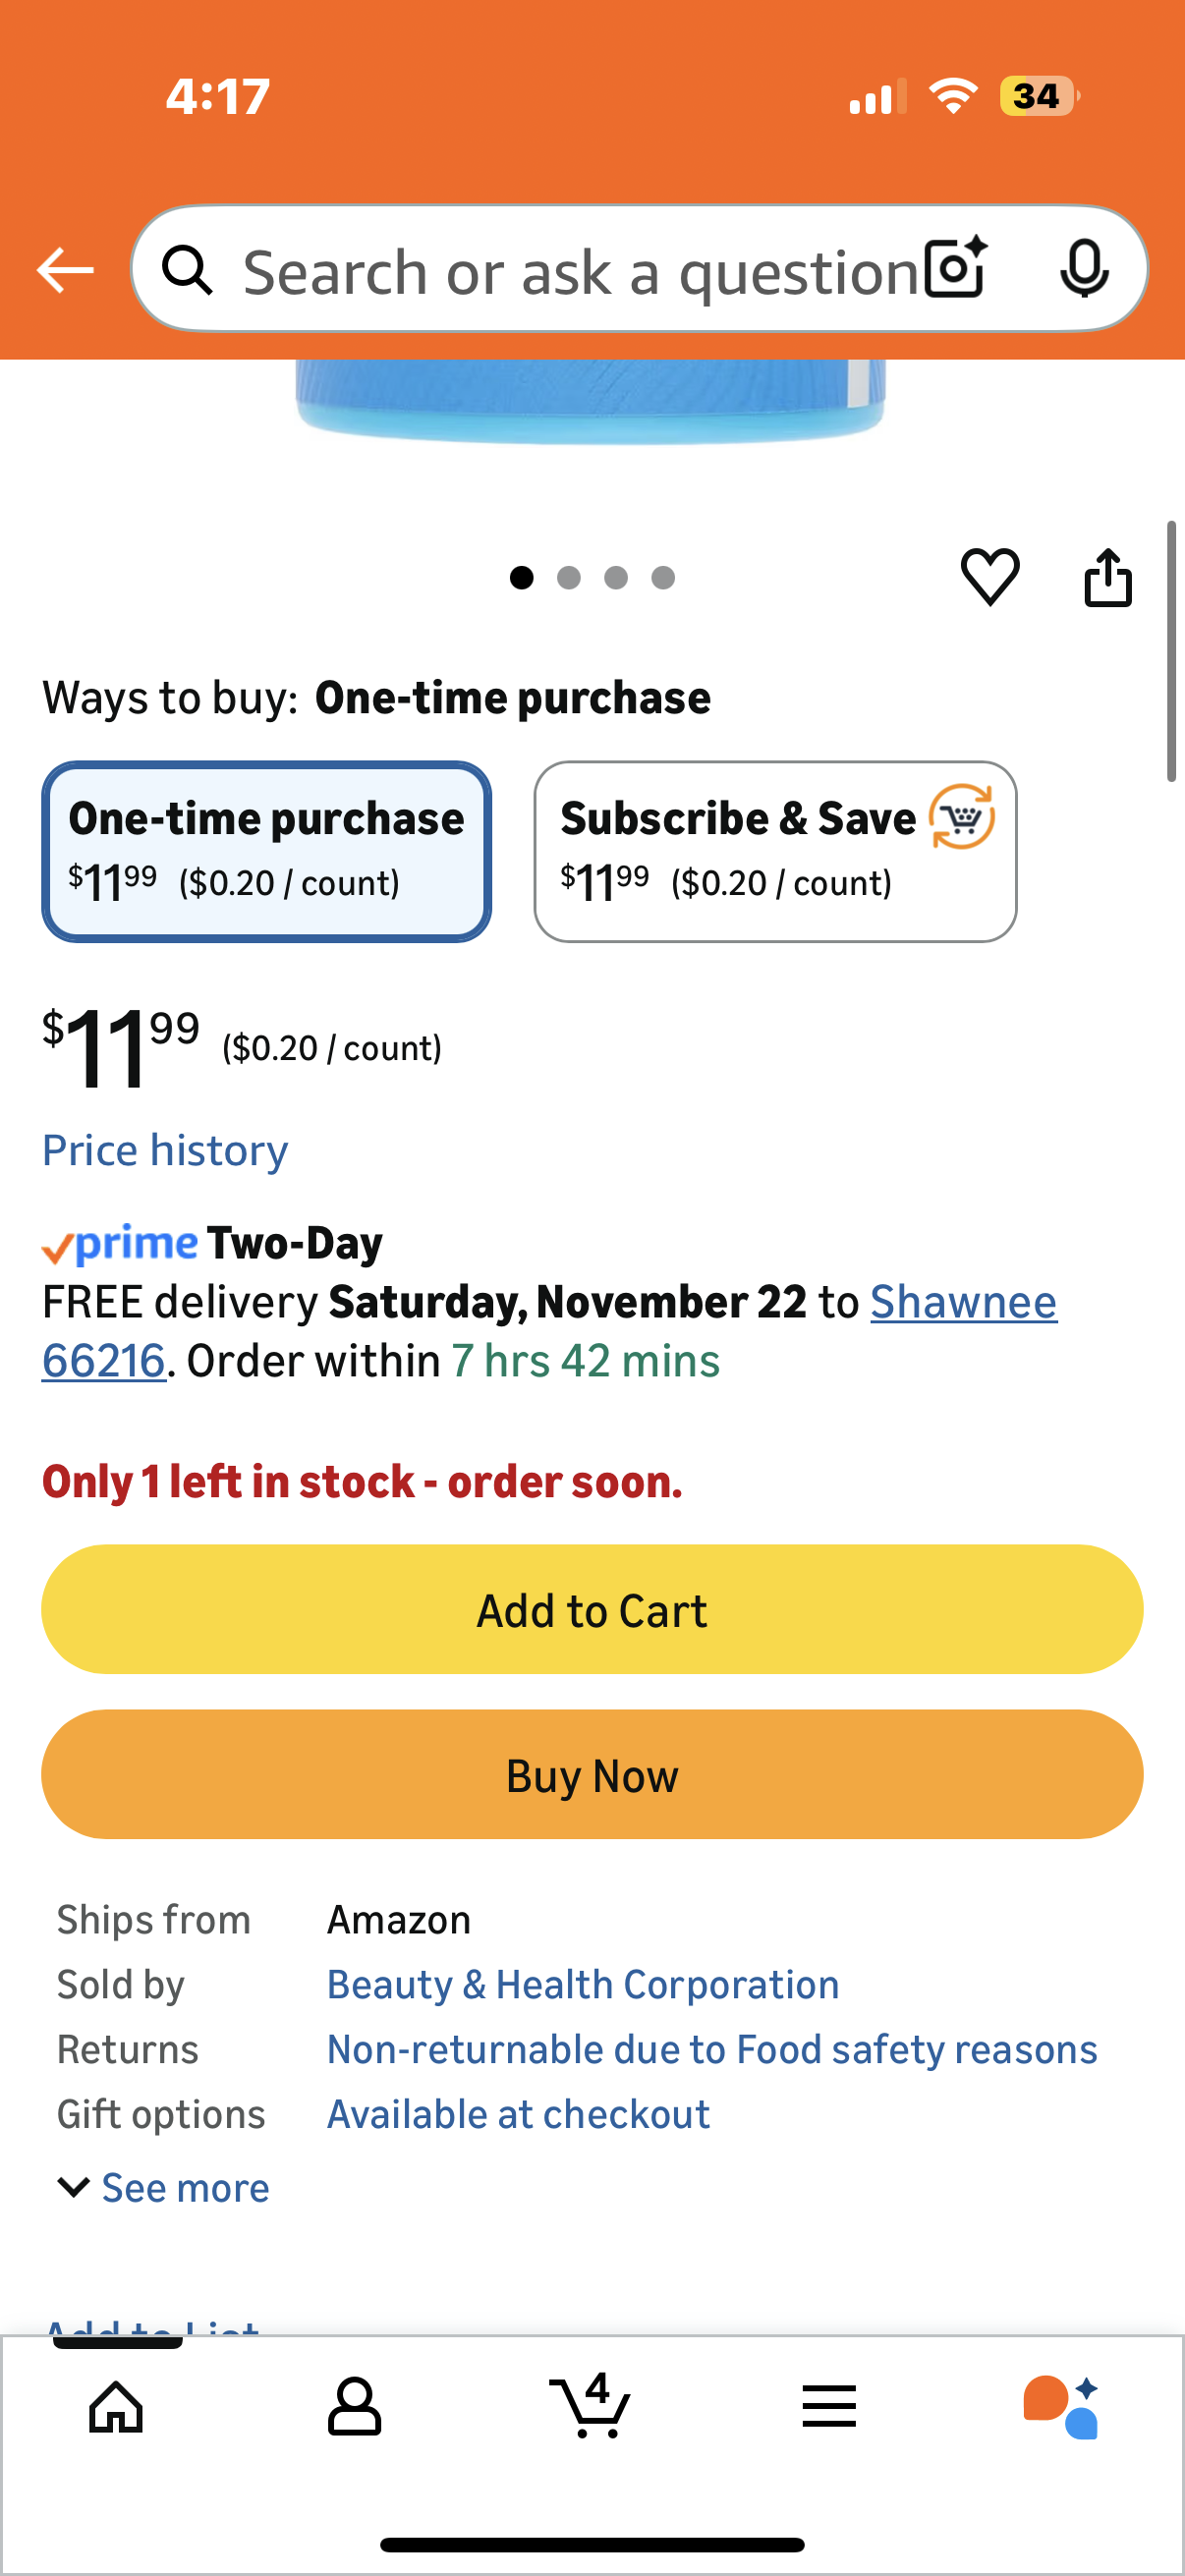Viewport: 1185px width, 2576px height.
Task: Select Subscribe & Save option
Action: pos(775,851)
